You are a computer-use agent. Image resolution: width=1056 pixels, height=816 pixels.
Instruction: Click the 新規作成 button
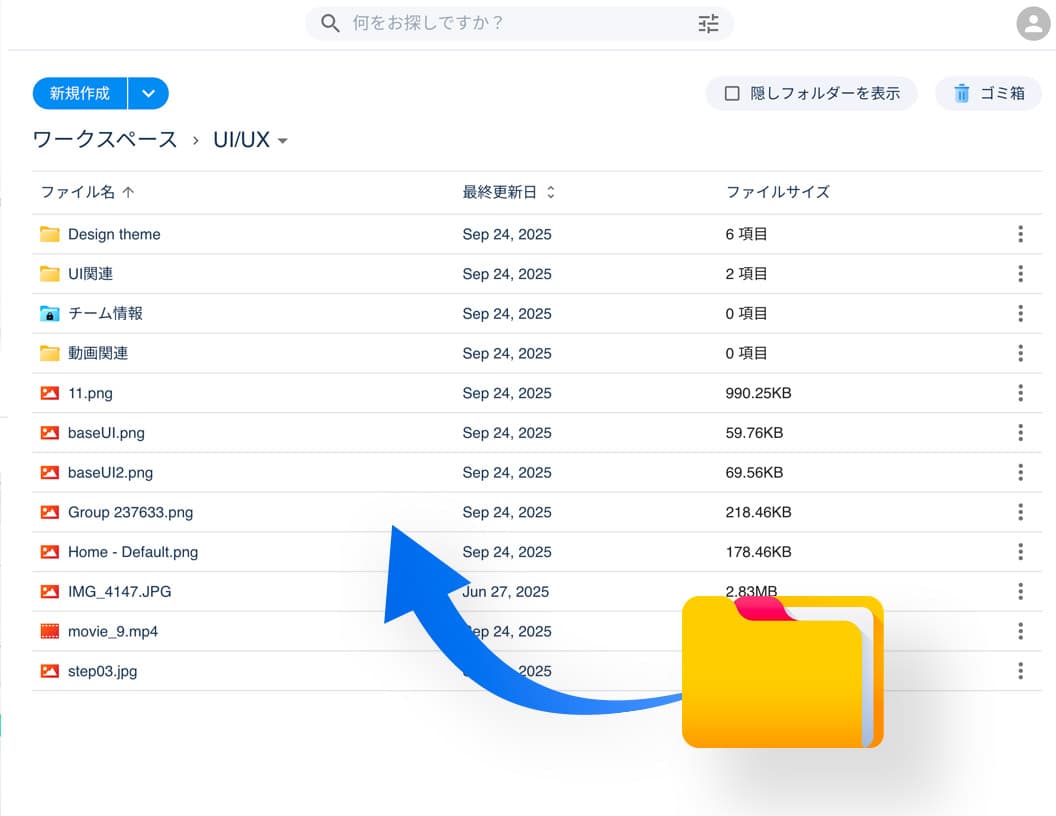(80, 93)
